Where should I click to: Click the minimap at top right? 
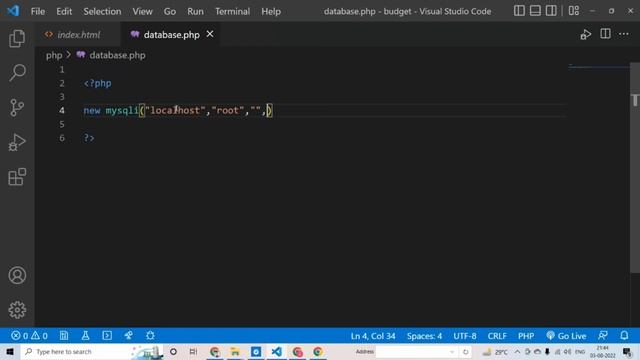[599, 66]
